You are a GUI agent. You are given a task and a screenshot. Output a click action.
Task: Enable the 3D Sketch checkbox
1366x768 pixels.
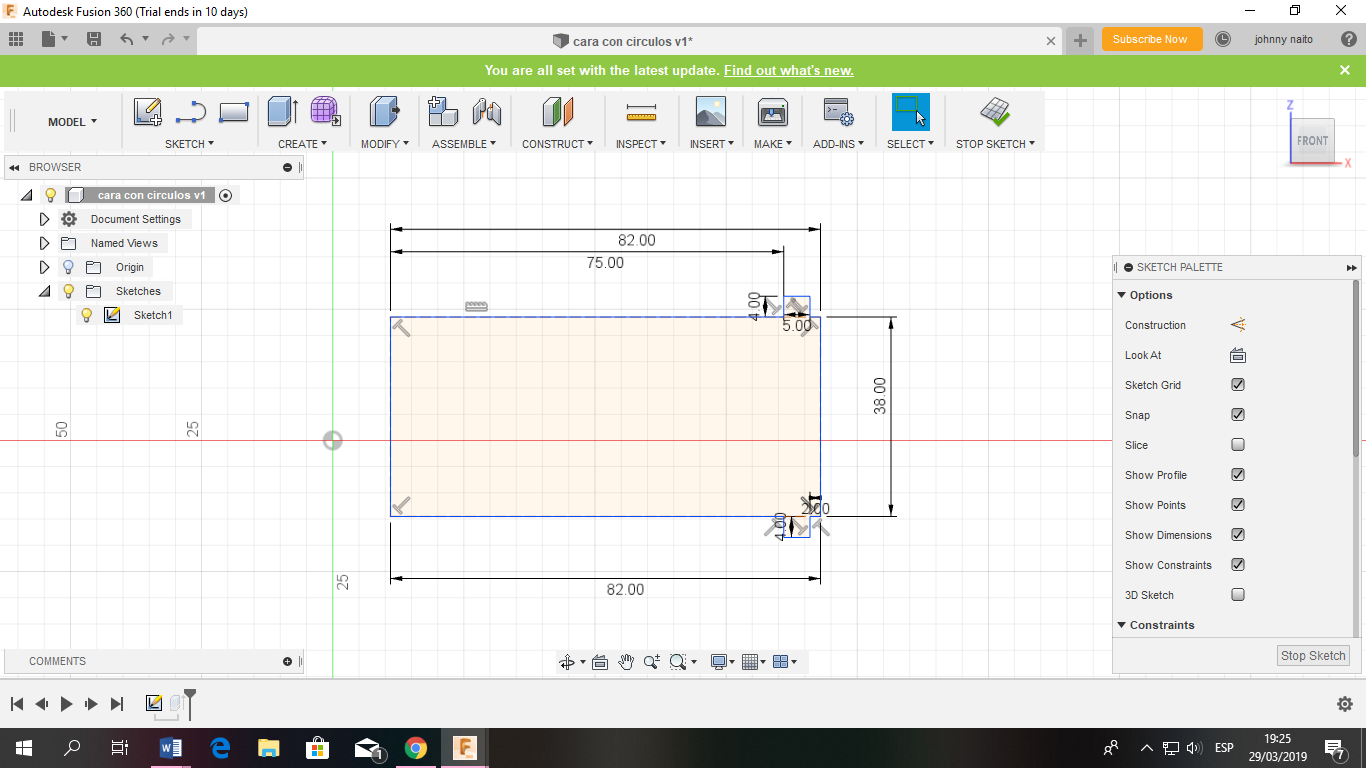(x=1238, y=595)
